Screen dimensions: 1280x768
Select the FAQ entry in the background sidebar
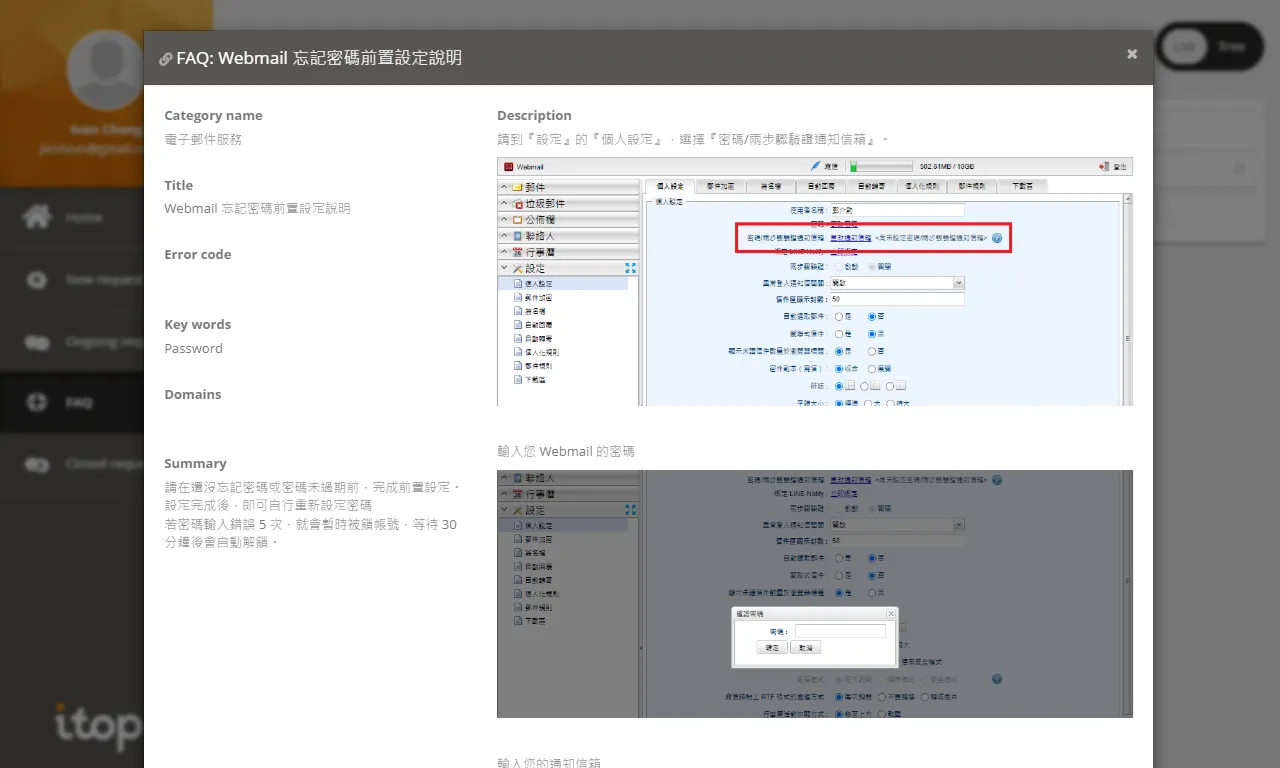pos(72,403)
